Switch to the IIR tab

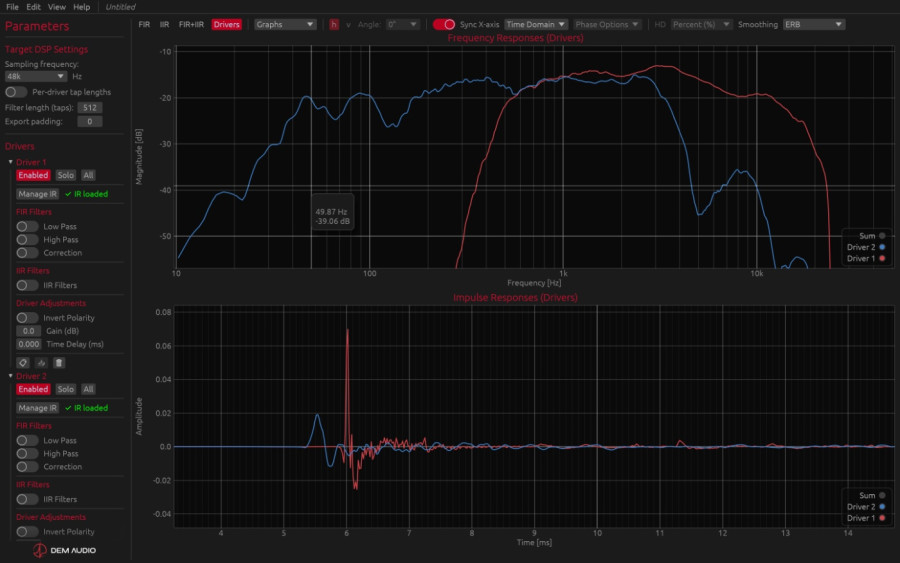pyautogui.click(x=164, y=25)
